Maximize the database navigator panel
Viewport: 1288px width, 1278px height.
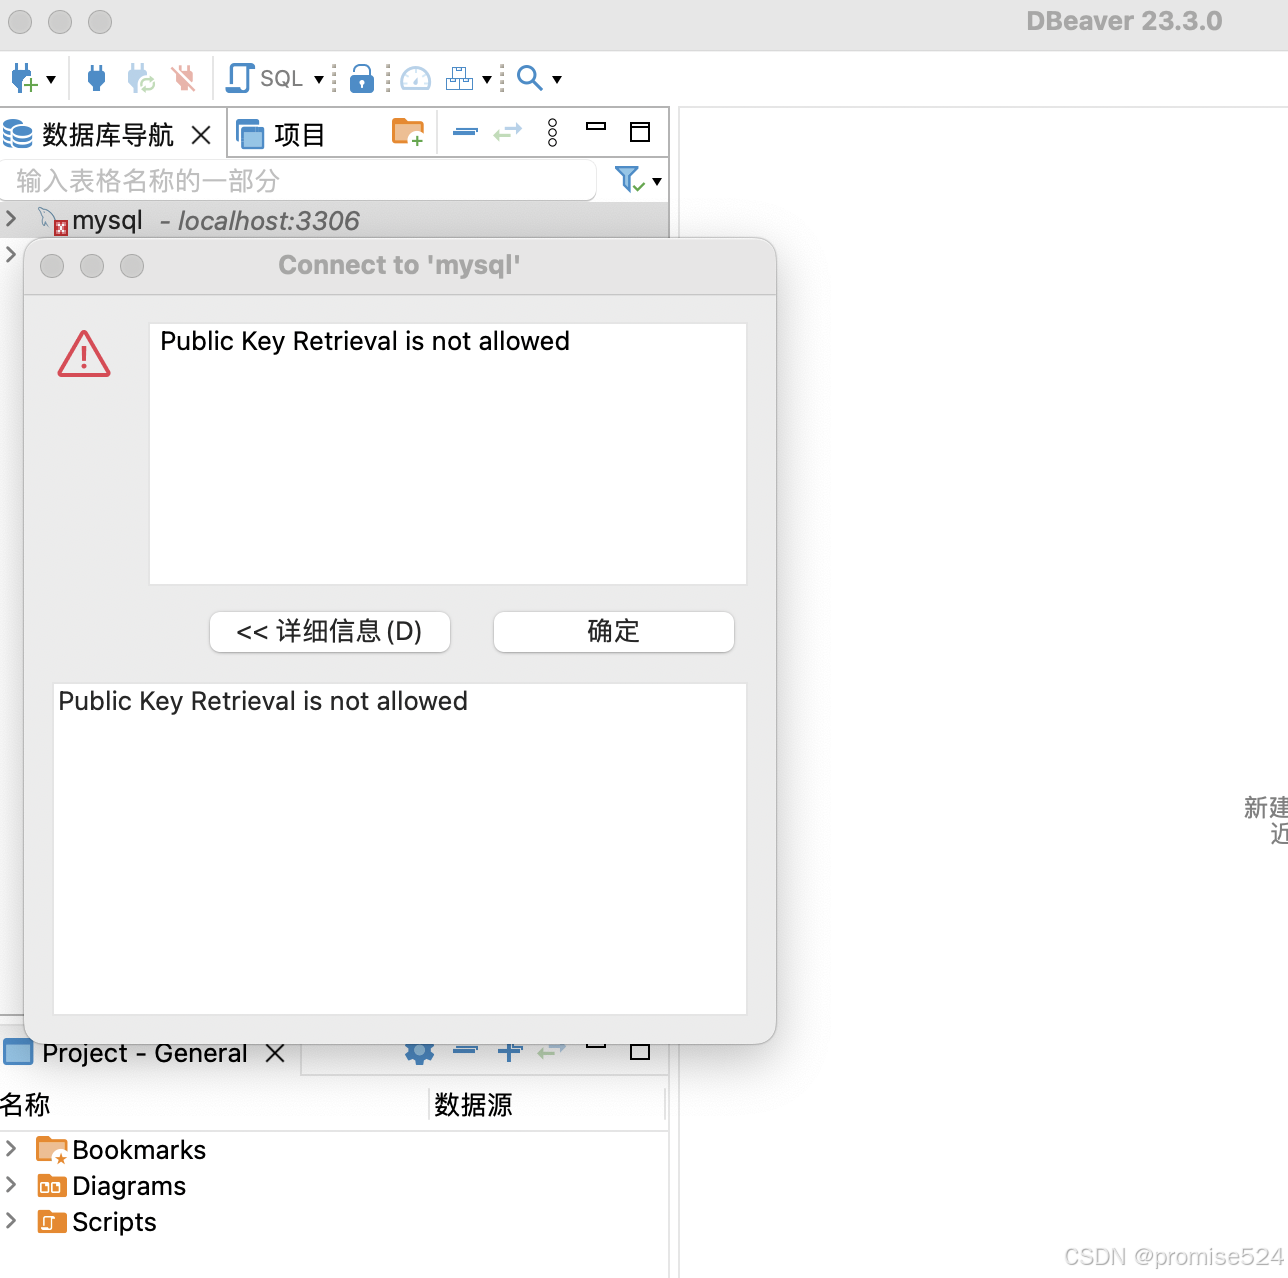[x=640, y=132]
